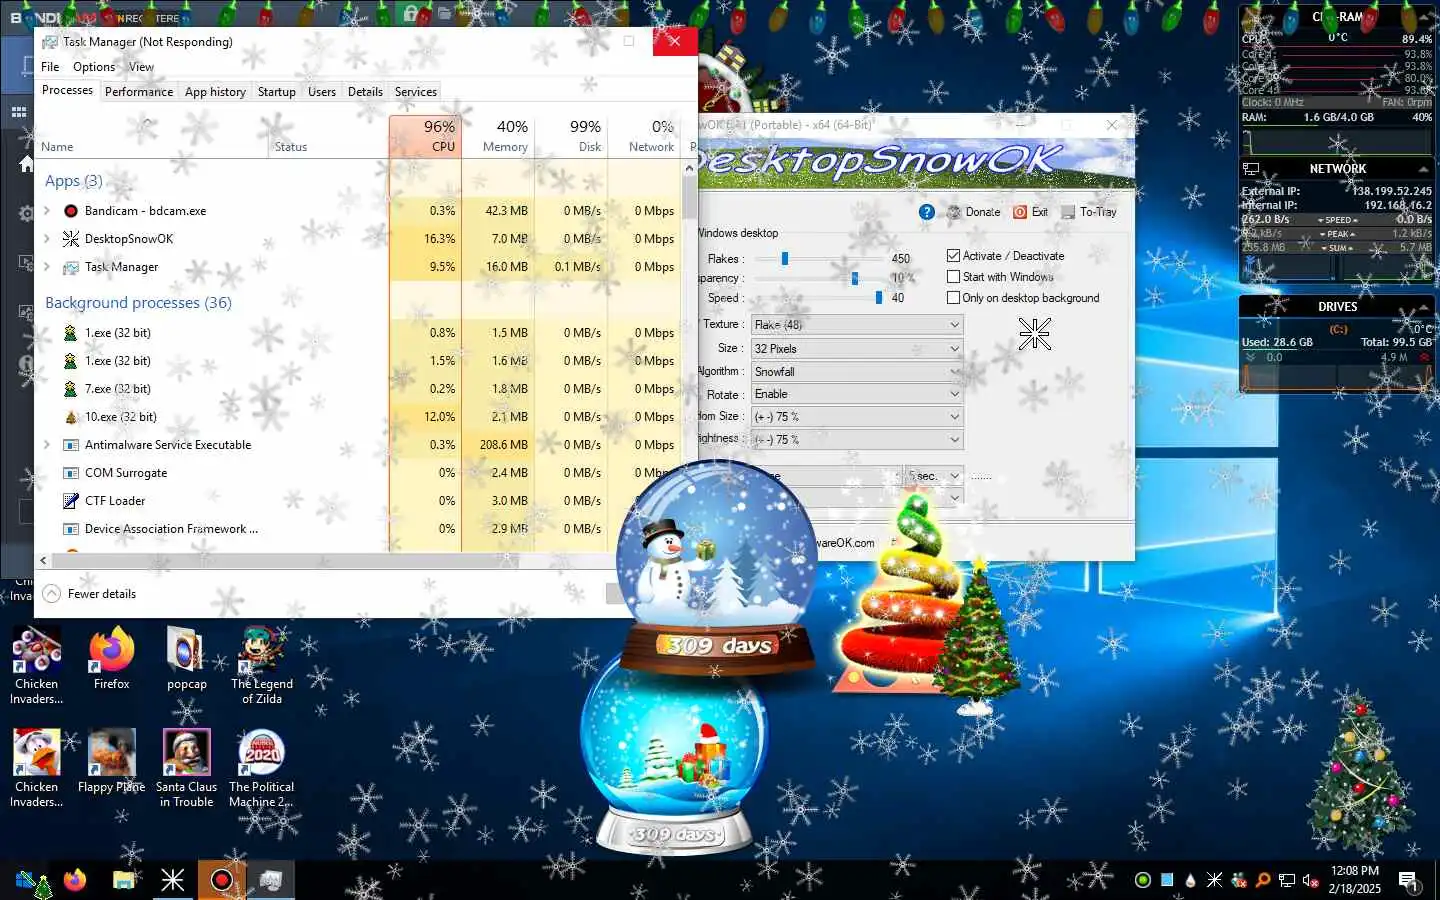Switch to DesktopSnowOK taskbar snowflake button

[x=173, y=881]
